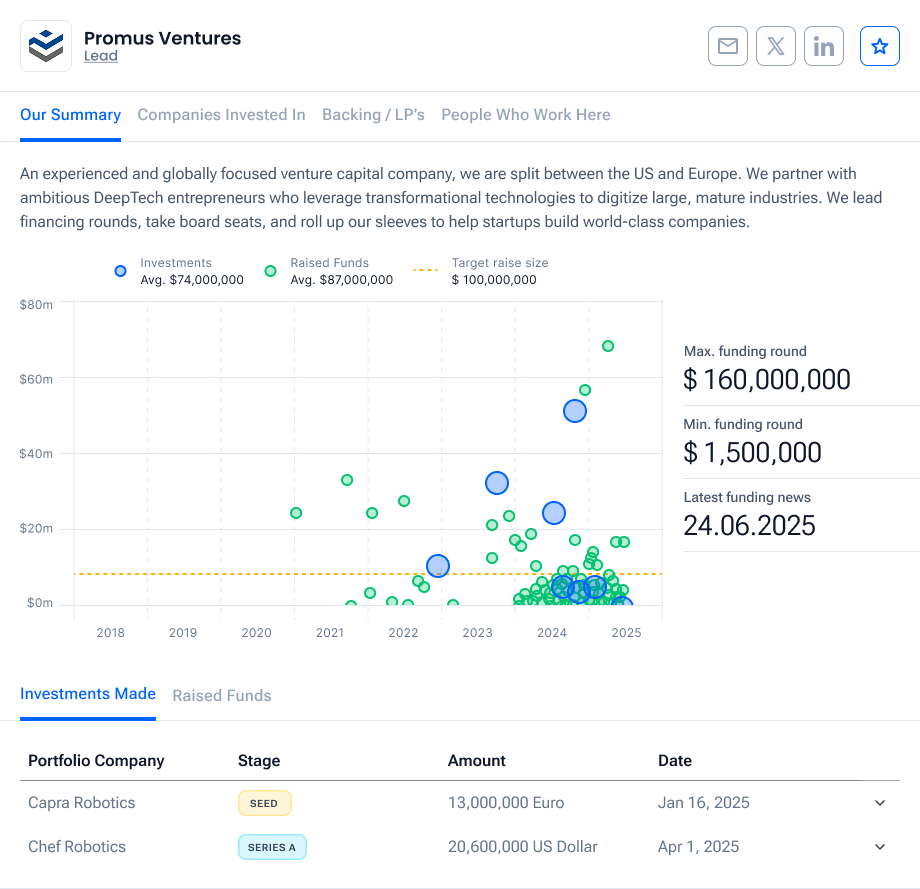Click the Target raise size legend item
The image size is (920, 889).
[x=482, y=271]
